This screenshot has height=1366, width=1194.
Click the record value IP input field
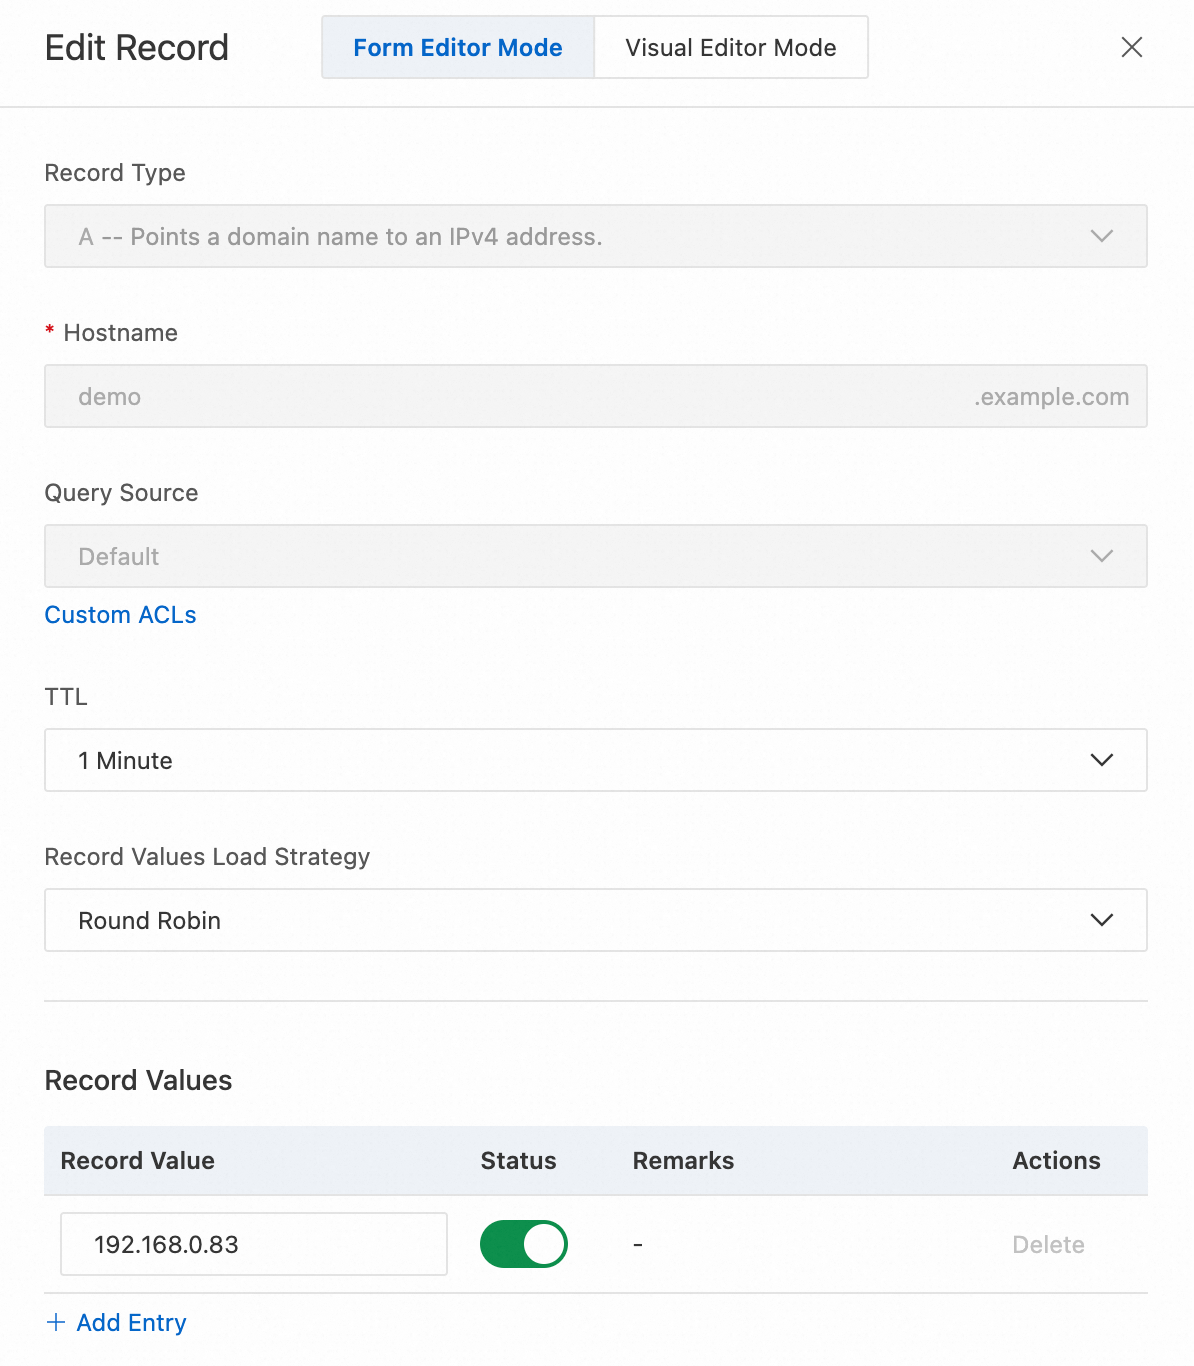(253, 1244)
